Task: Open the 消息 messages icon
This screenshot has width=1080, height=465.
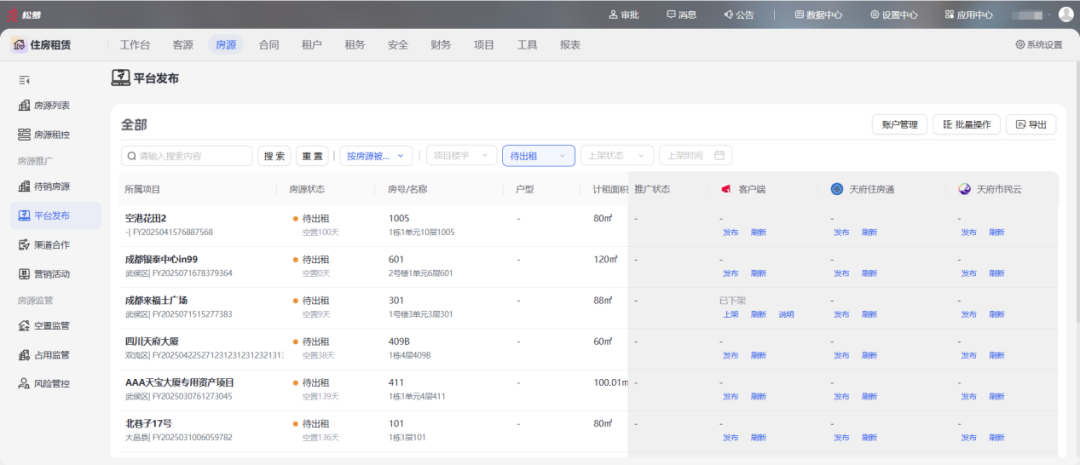Action: [671, 14]
